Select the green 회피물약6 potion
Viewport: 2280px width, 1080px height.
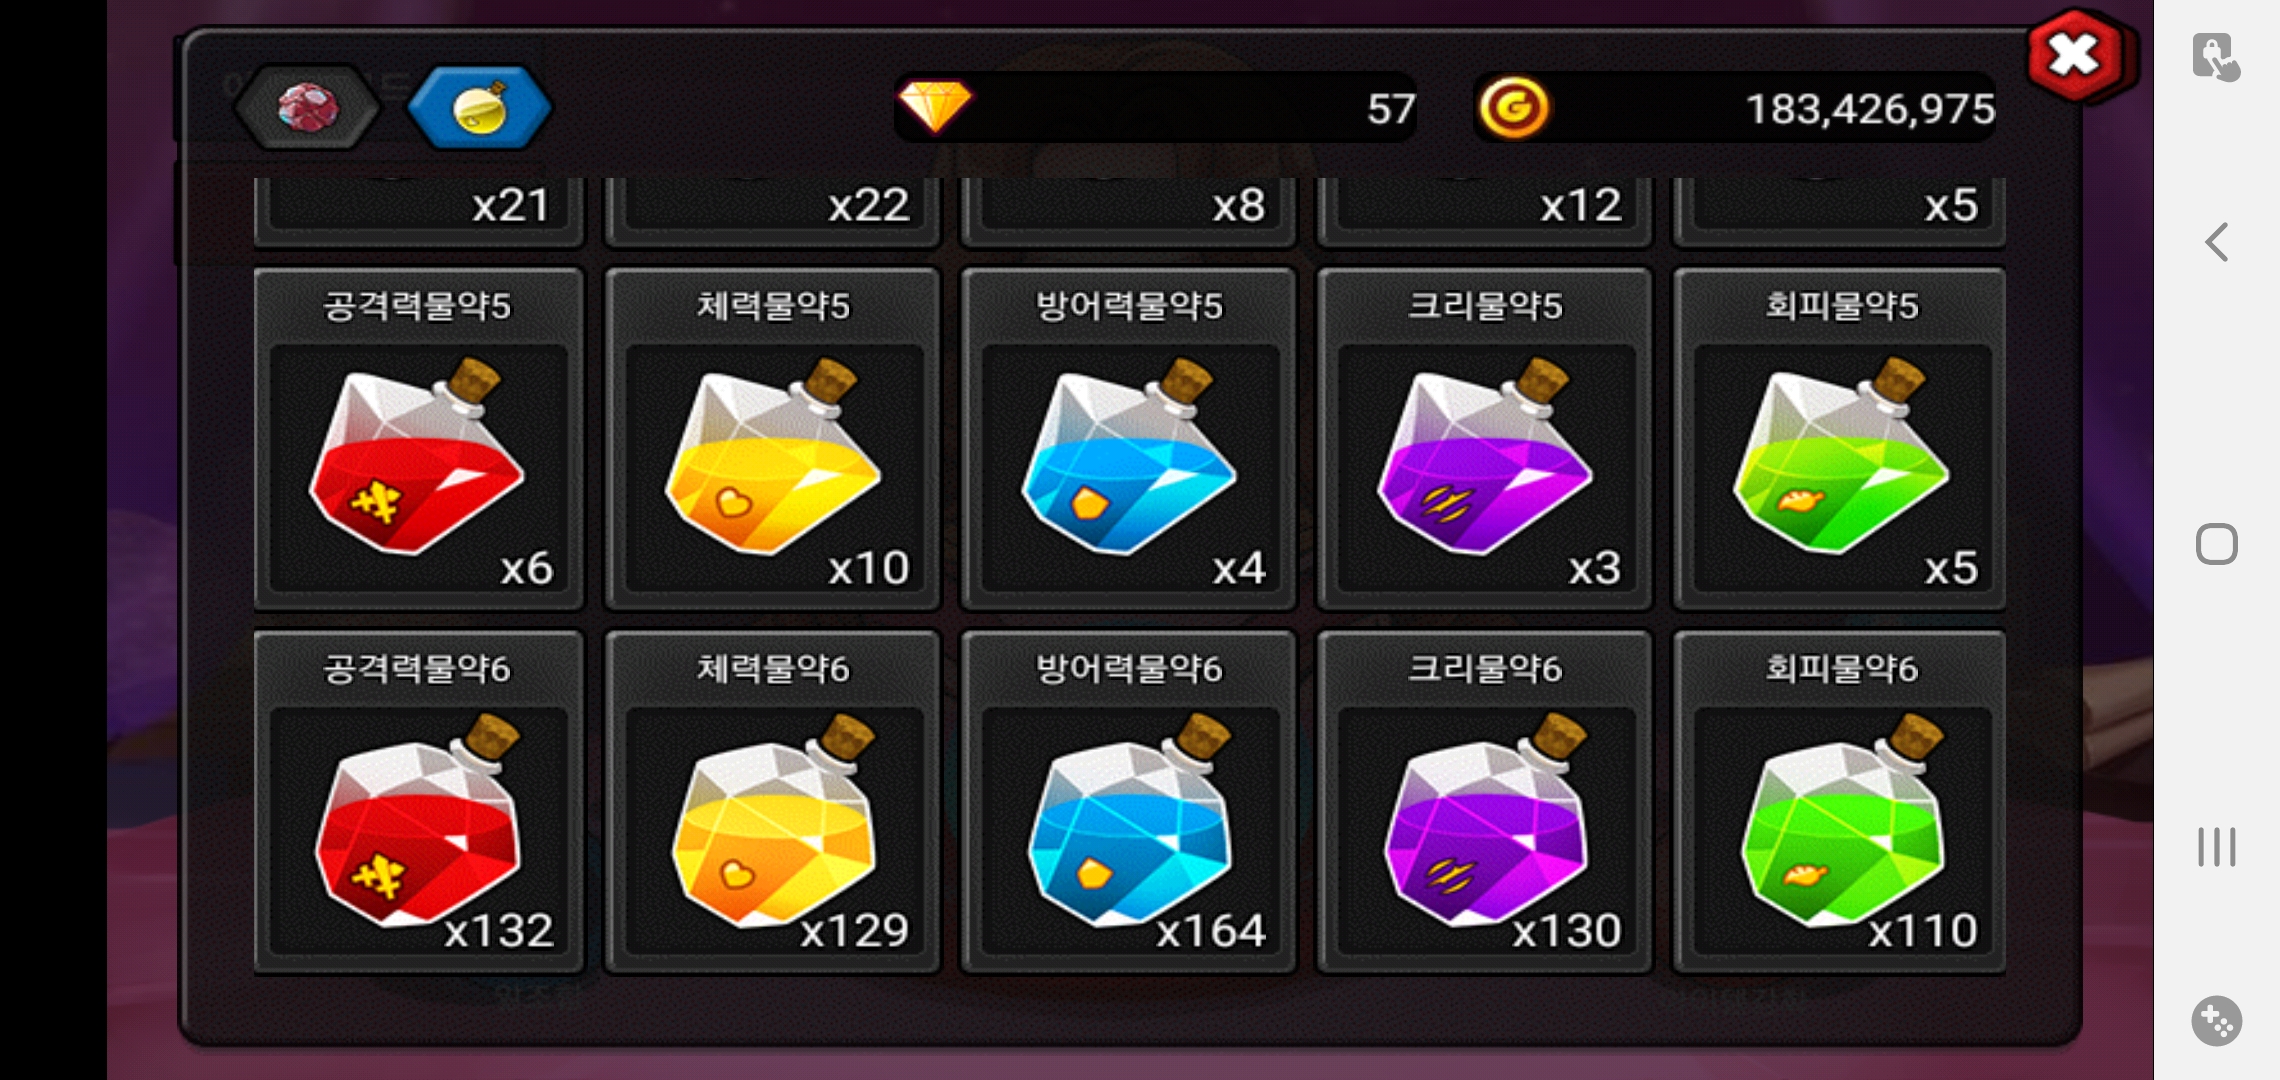tap(1840, 801)
